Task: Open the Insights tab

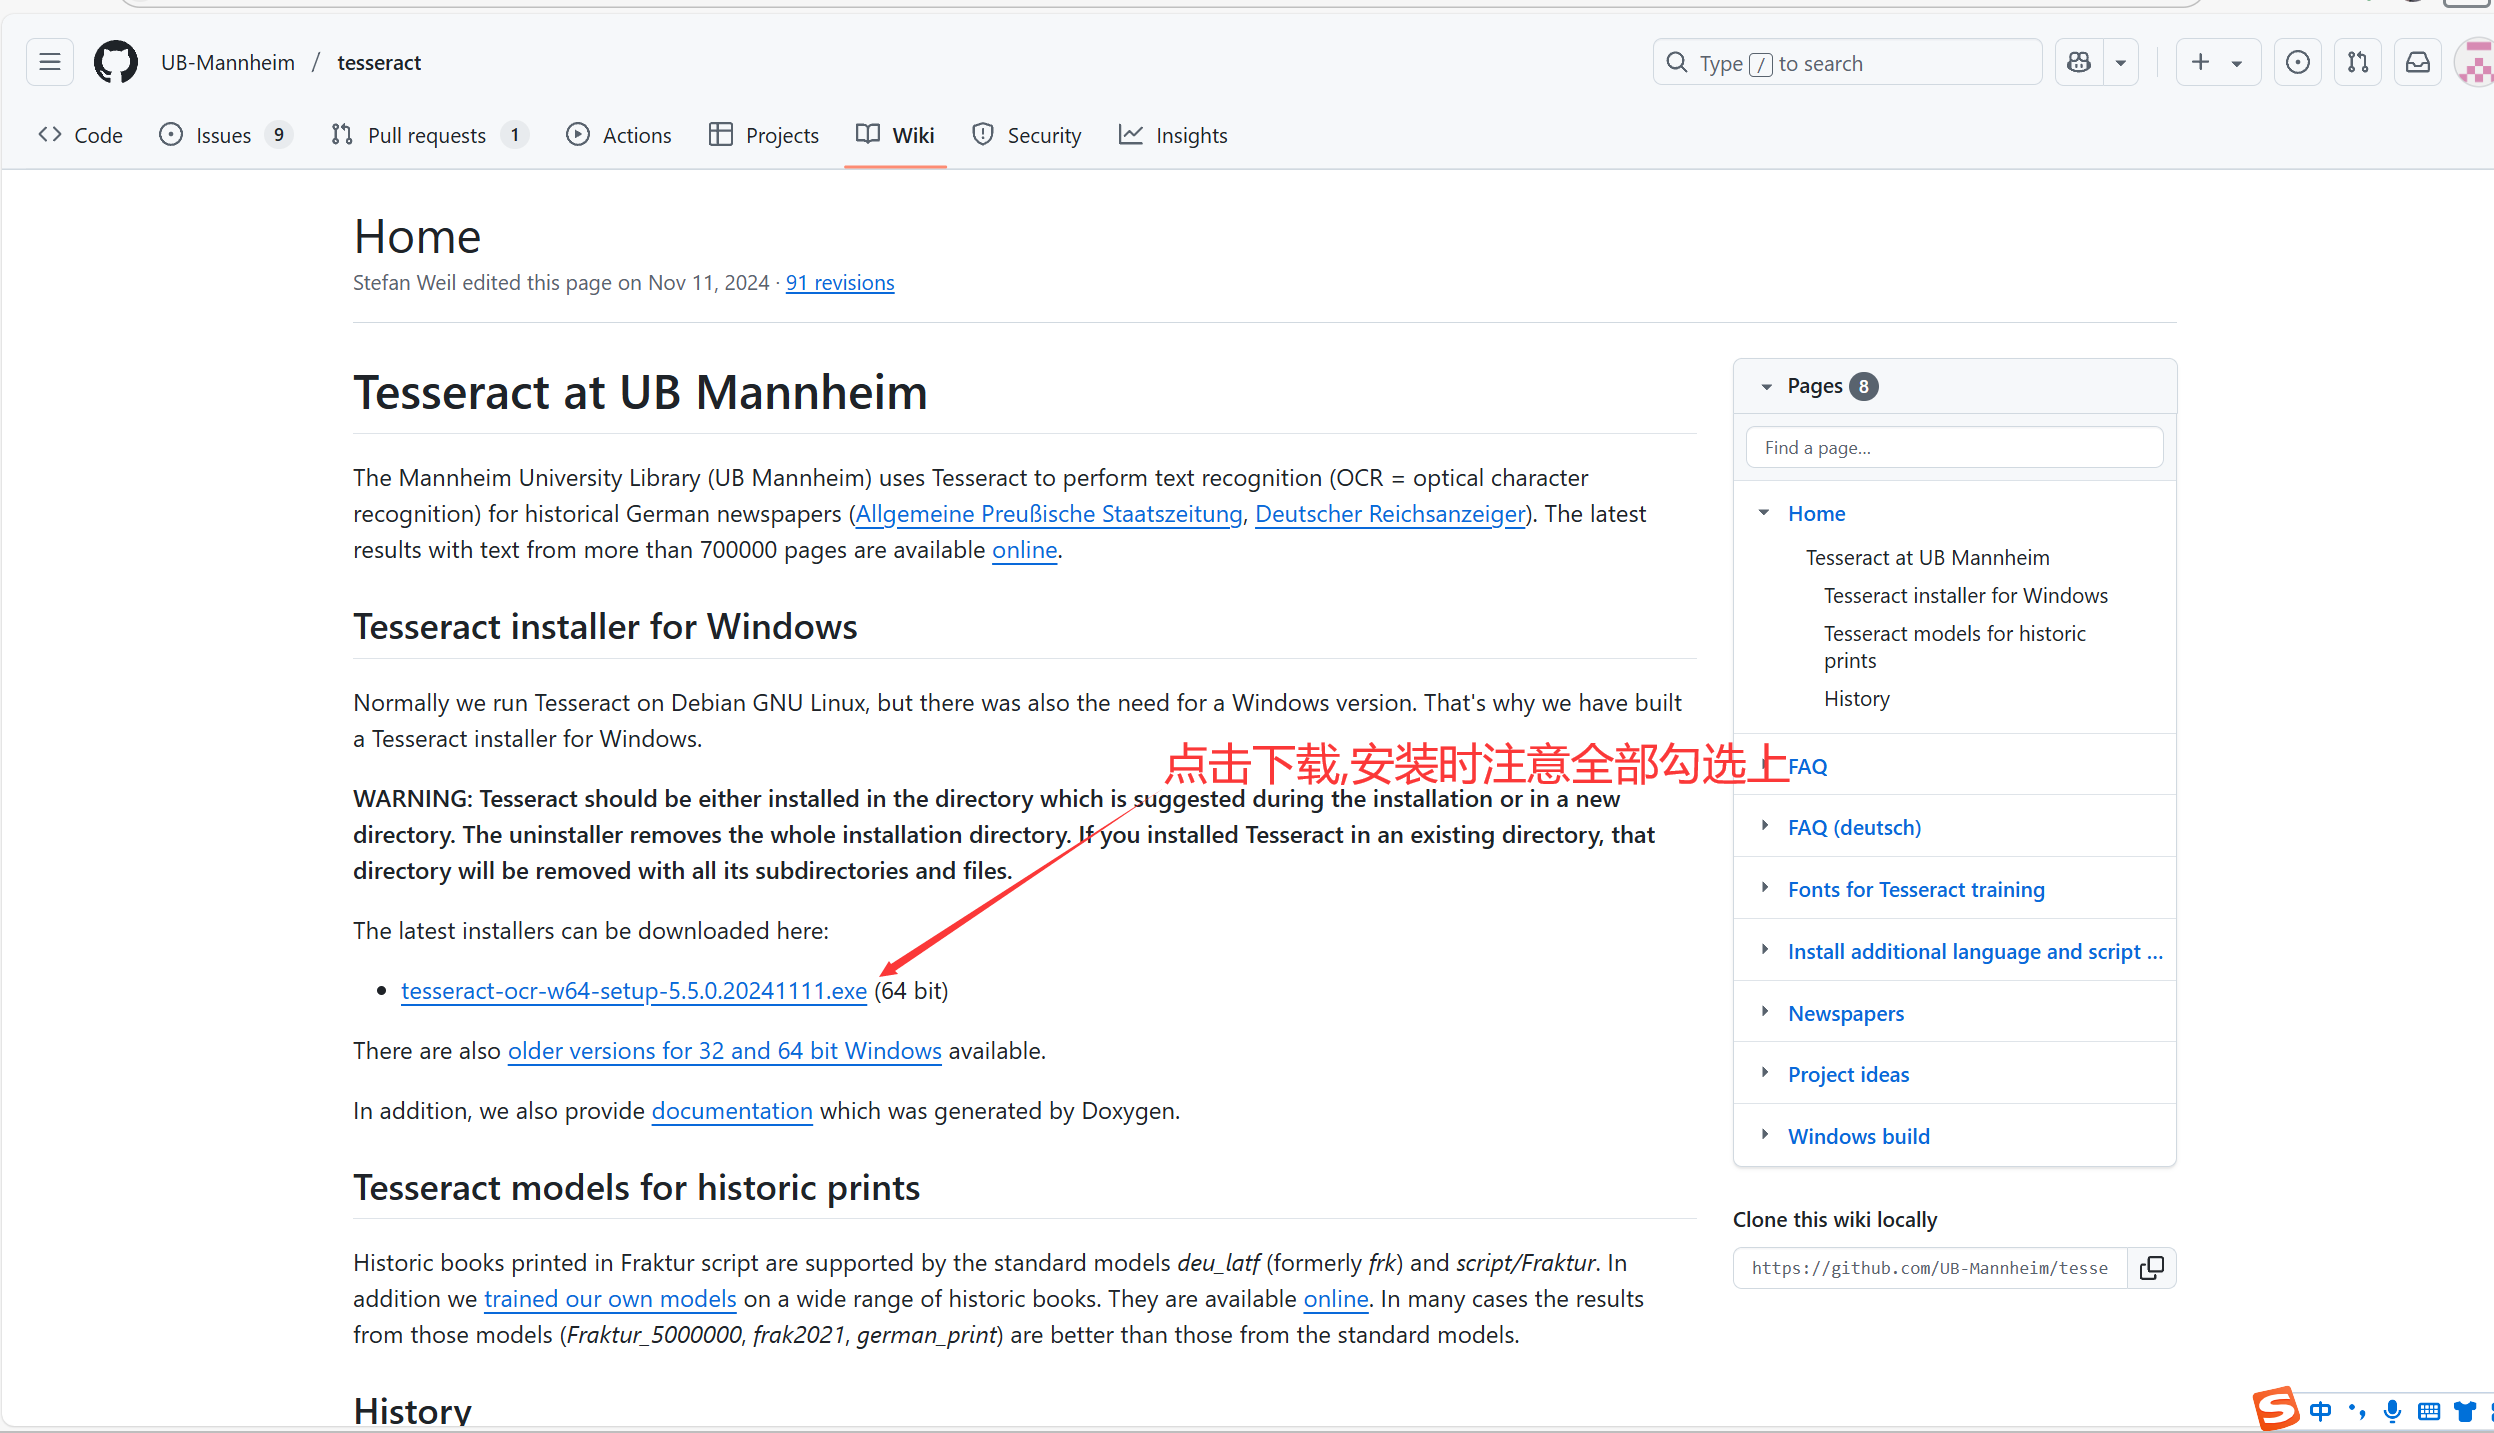Action: 1172,135
